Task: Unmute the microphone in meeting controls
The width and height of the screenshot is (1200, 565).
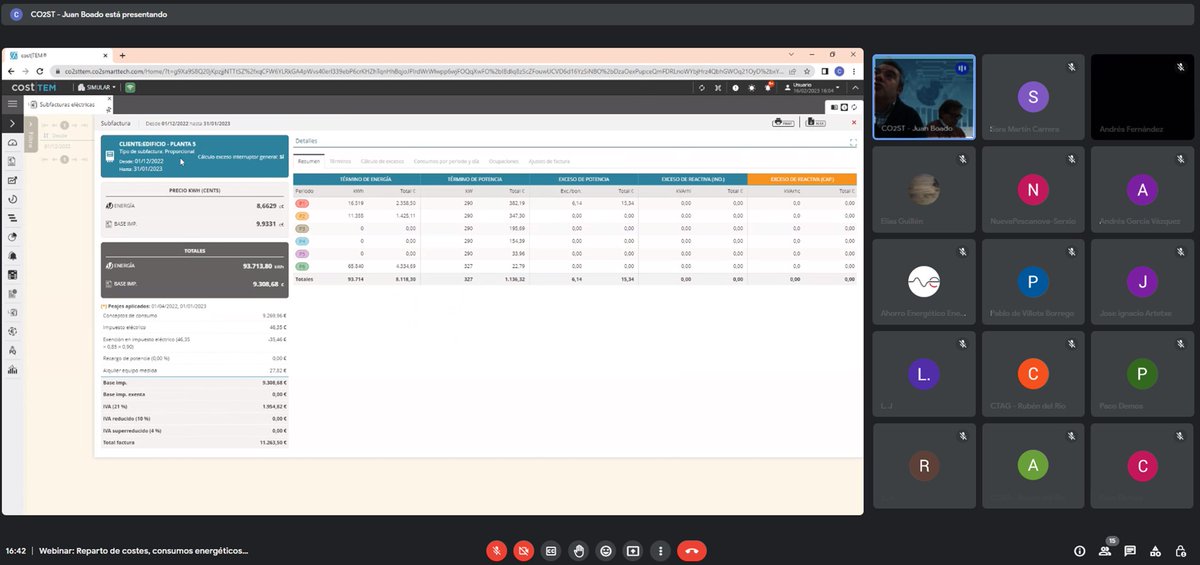Action: pos(496,550)
